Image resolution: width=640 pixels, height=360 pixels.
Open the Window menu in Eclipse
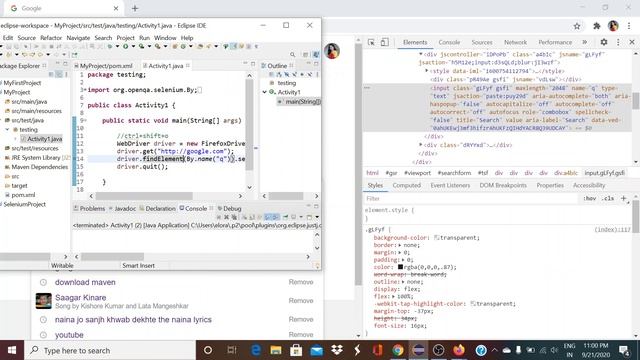(165, 38)
